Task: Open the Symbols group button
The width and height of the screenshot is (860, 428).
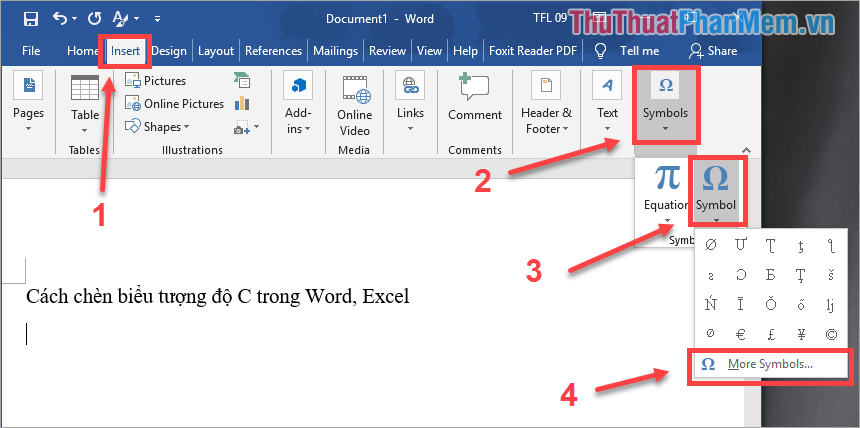Action: click(x=665, y=103)
